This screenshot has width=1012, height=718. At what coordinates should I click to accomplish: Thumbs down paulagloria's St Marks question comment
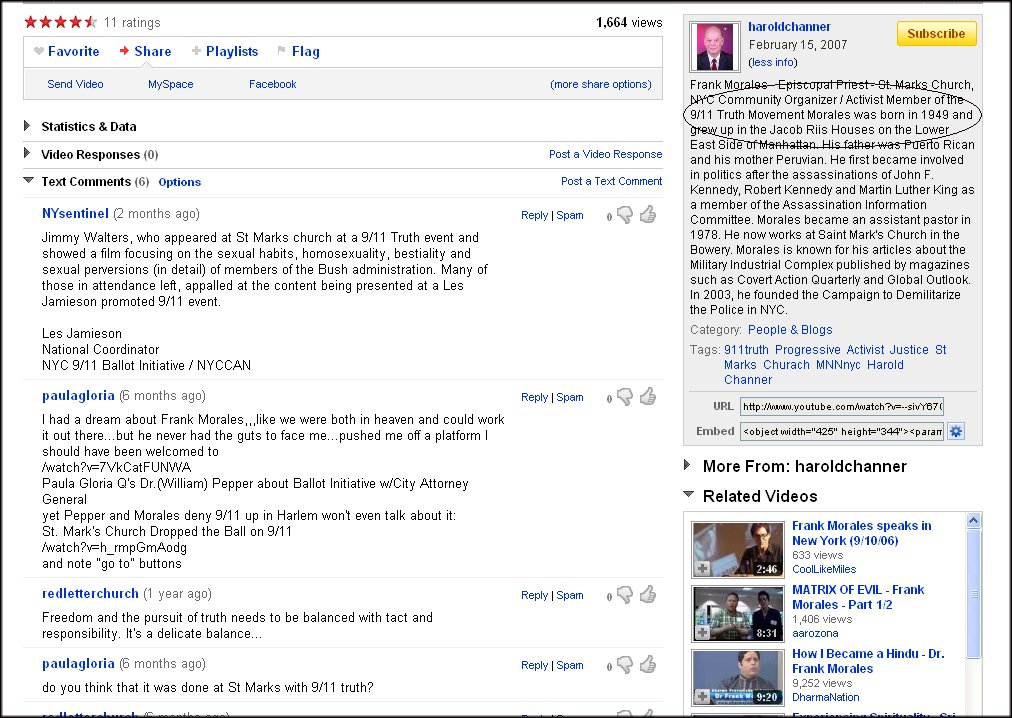[x=624, y=665]
